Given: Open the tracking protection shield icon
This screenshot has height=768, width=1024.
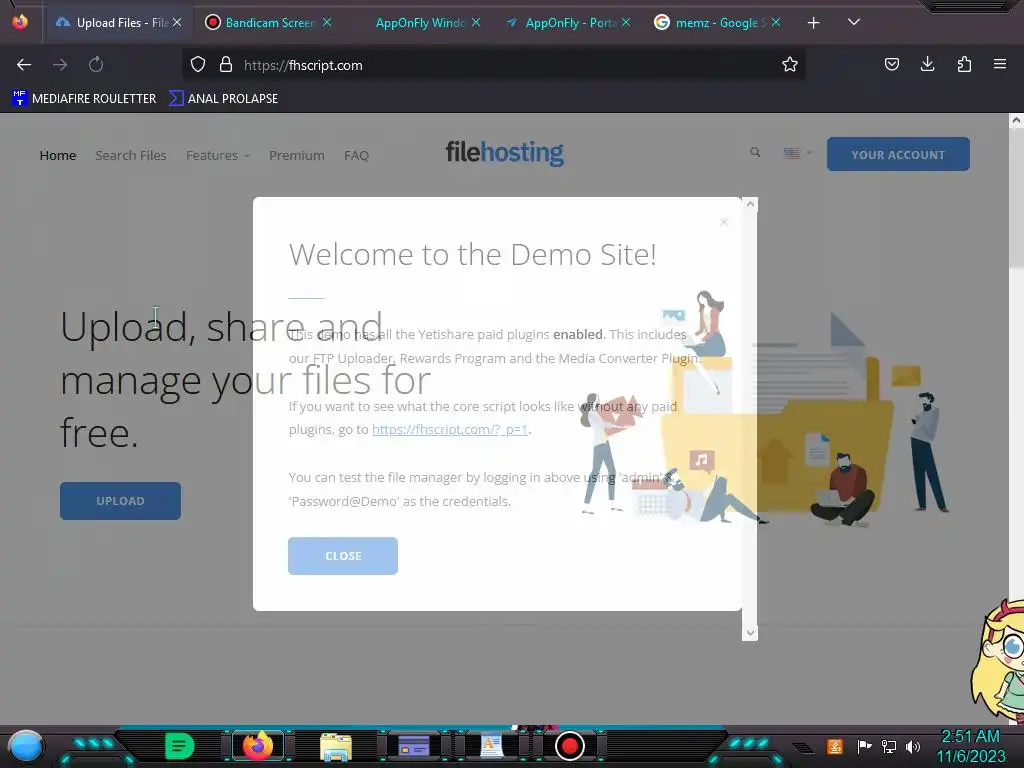Looking at the screenshot, I should pos(198,65).
